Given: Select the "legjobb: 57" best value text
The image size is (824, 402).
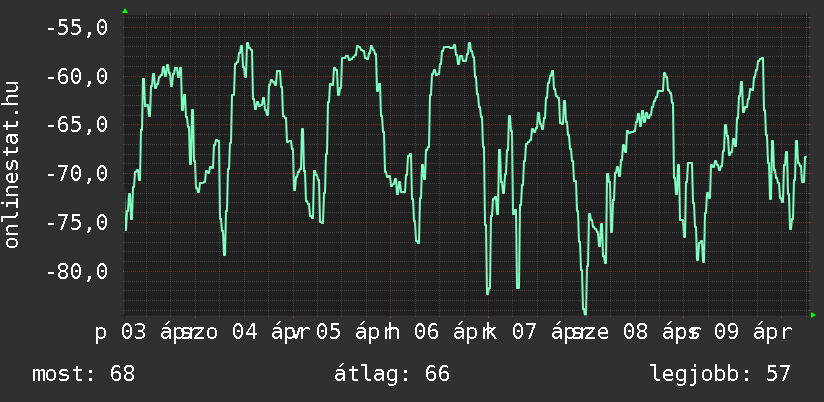Looking at the screenshot, I should (720, 374).
